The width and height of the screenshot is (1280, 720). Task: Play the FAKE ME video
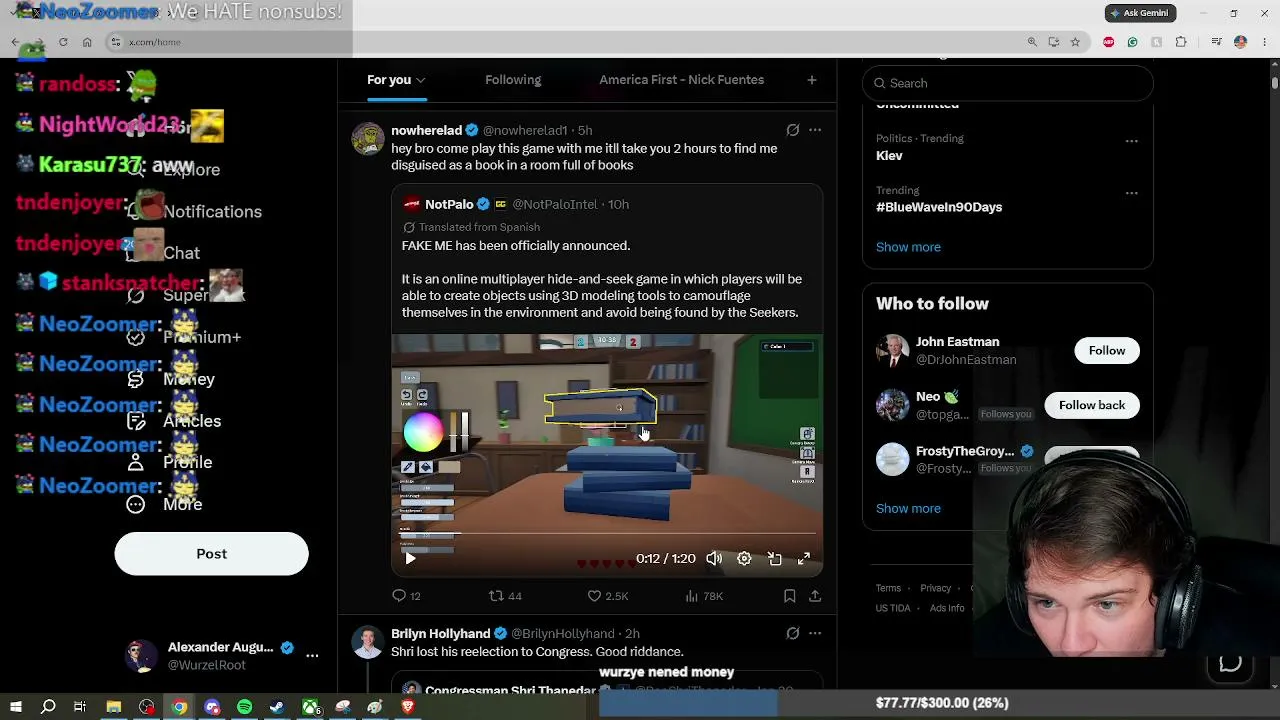[x=410, y=559]
